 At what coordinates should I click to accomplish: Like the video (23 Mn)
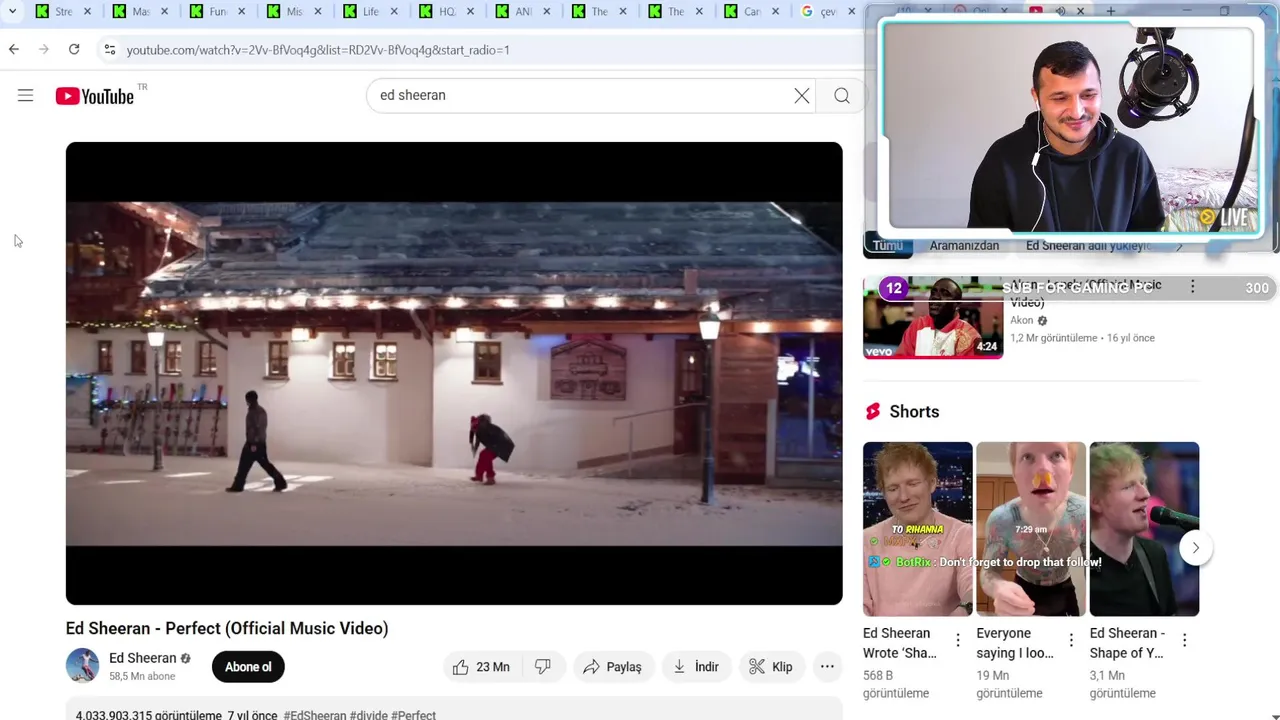point(481,667)
